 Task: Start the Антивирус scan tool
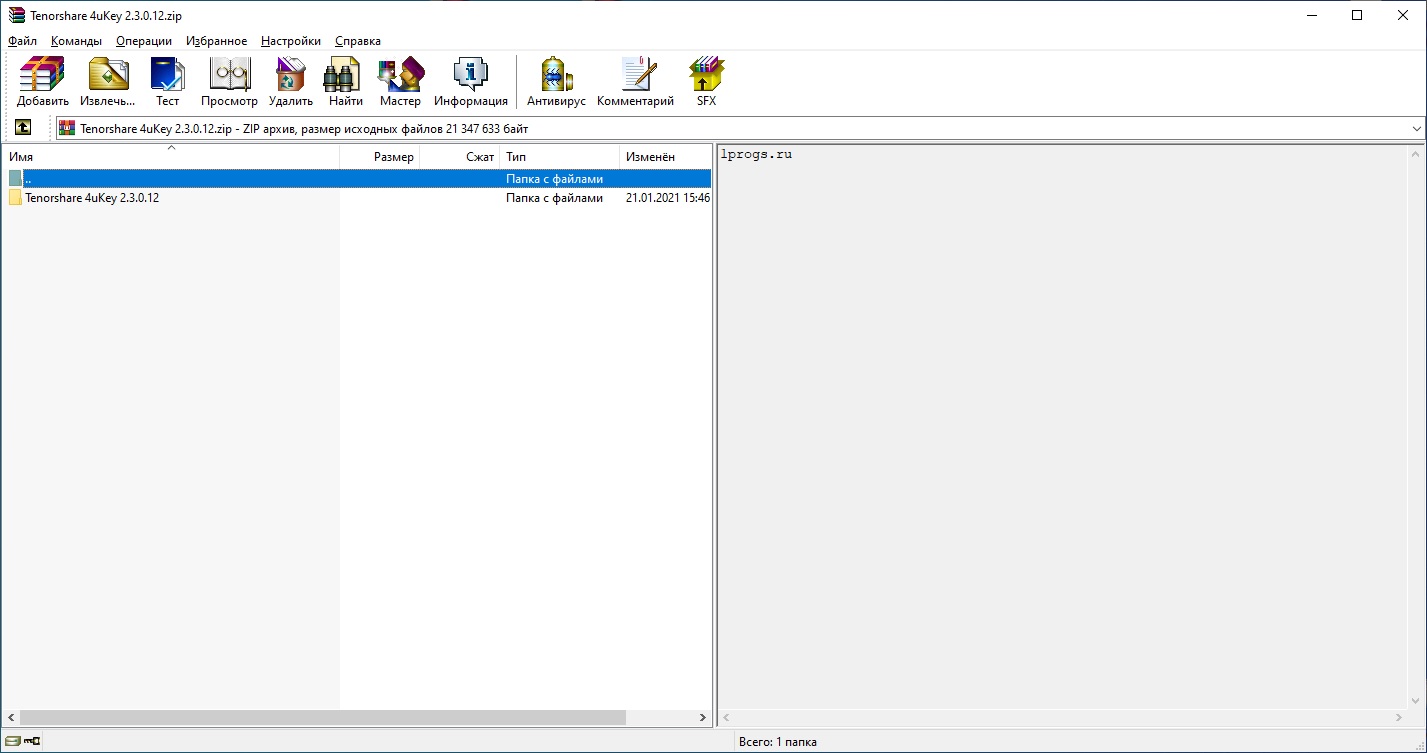tap(556, 82)
